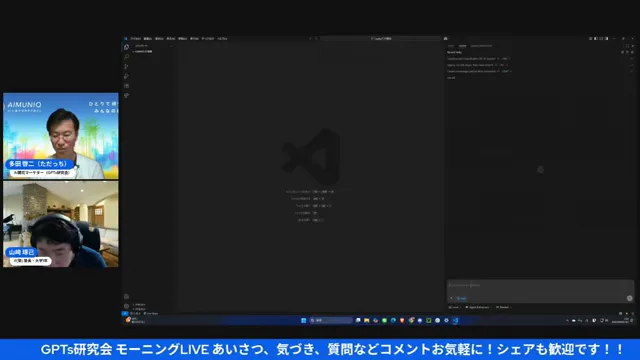The image size is (640, 360).
Task: Open the Local dropdown below chat input
Action: point(454,307)
